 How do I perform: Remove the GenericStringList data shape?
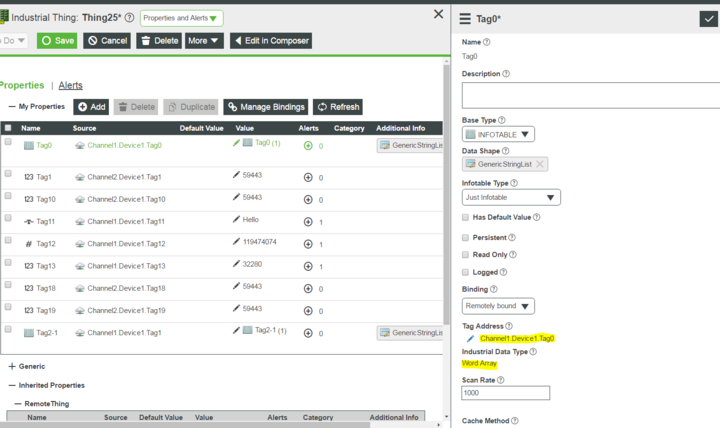(540, 164)
